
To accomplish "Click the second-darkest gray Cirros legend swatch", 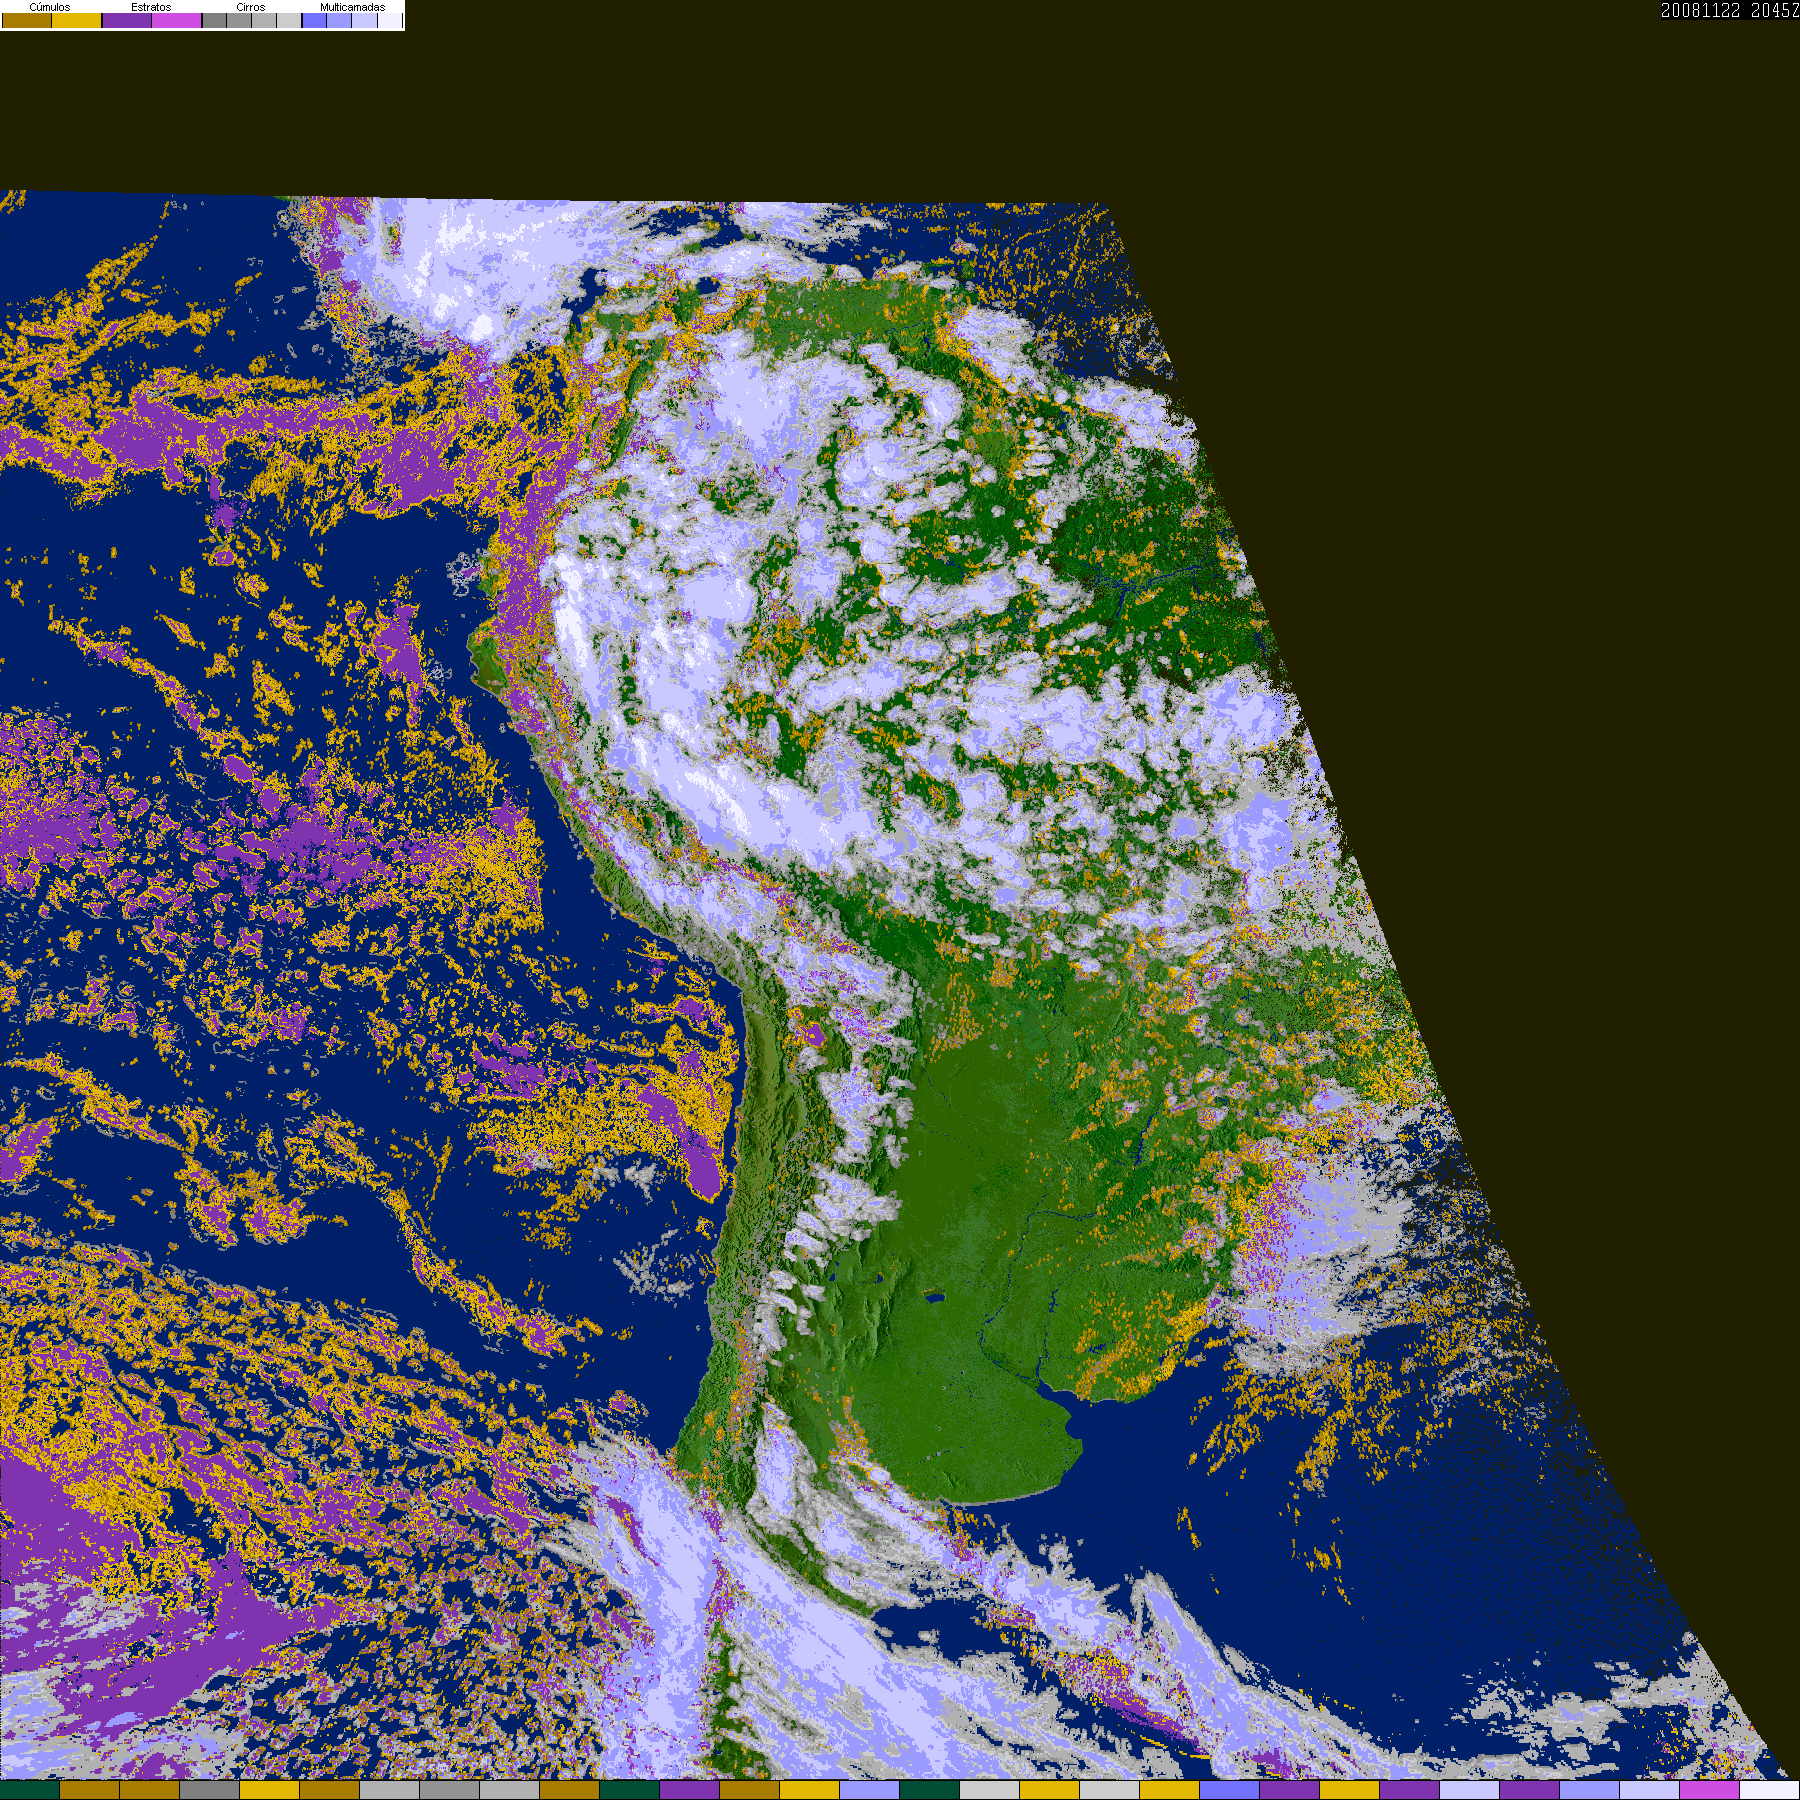I will 239,20.
